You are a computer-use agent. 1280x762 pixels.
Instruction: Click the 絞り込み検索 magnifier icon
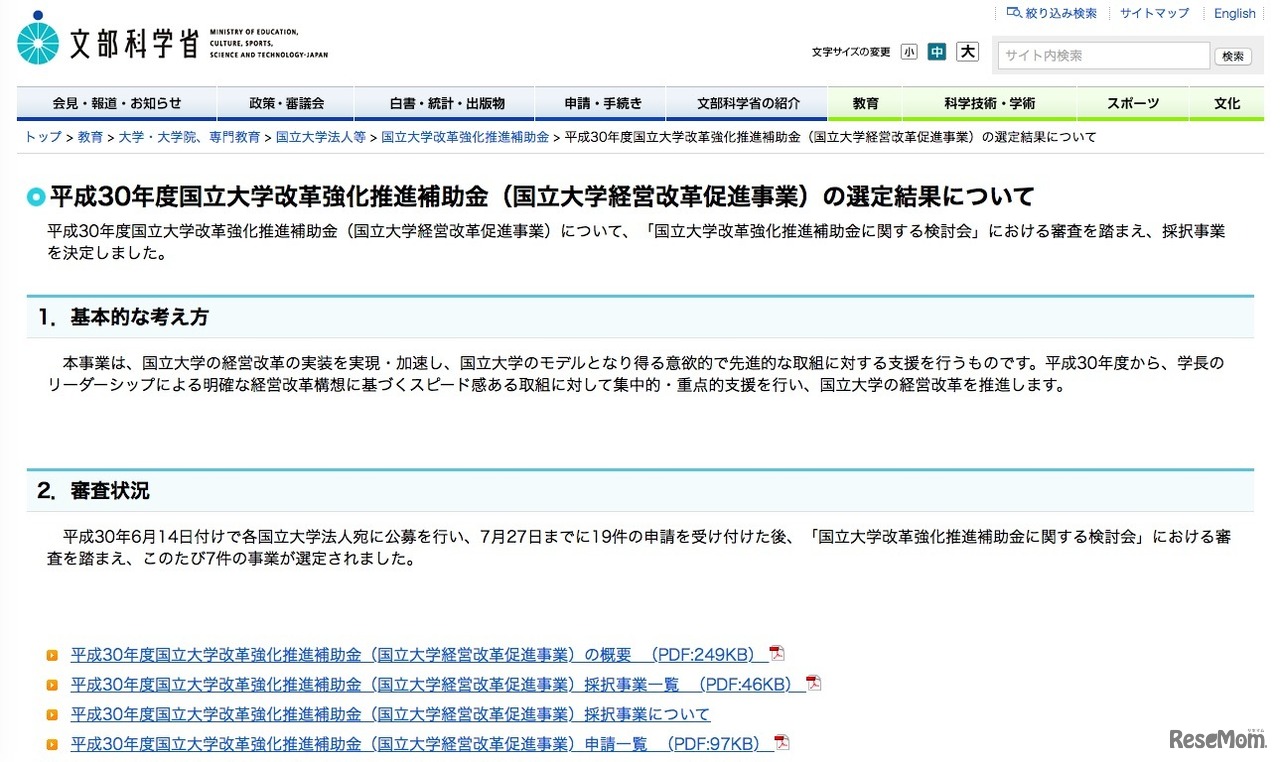[1014, 13]
